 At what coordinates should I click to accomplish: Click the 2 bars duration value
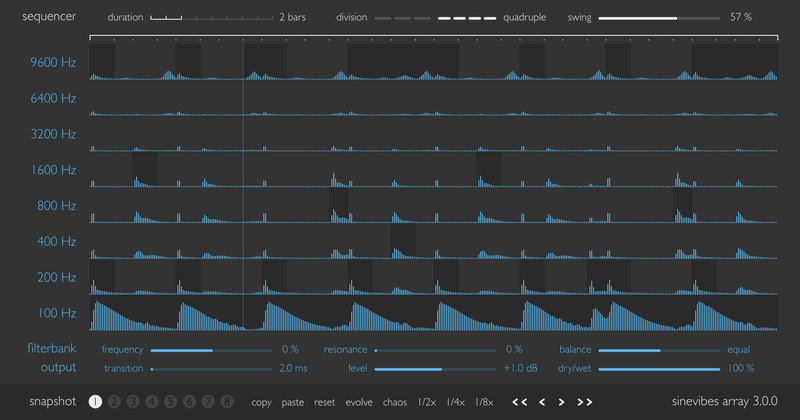coord(293,17)
